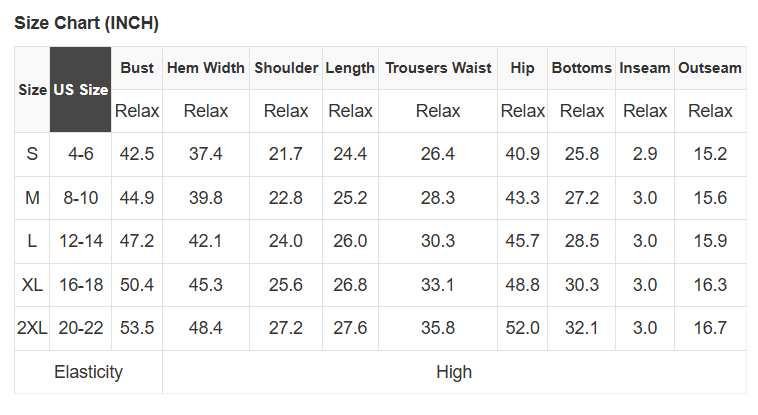Click the Hem Width column header
This screenshot has height=415, width=758.
click(x=206, y=68)
